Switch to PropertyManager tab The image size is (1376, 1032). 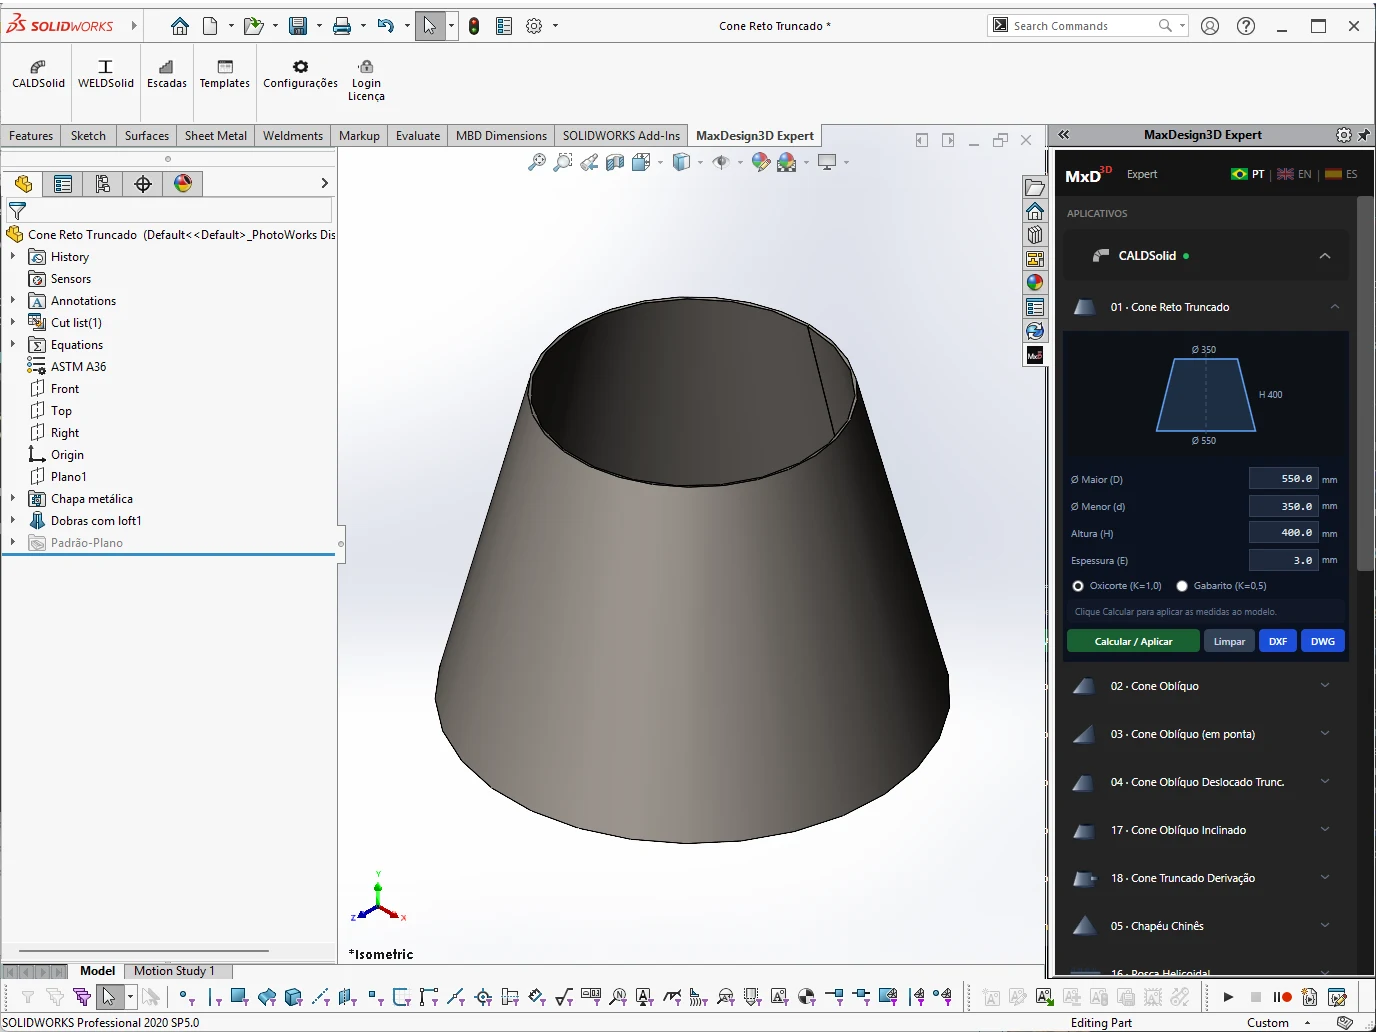coord(63,184)
